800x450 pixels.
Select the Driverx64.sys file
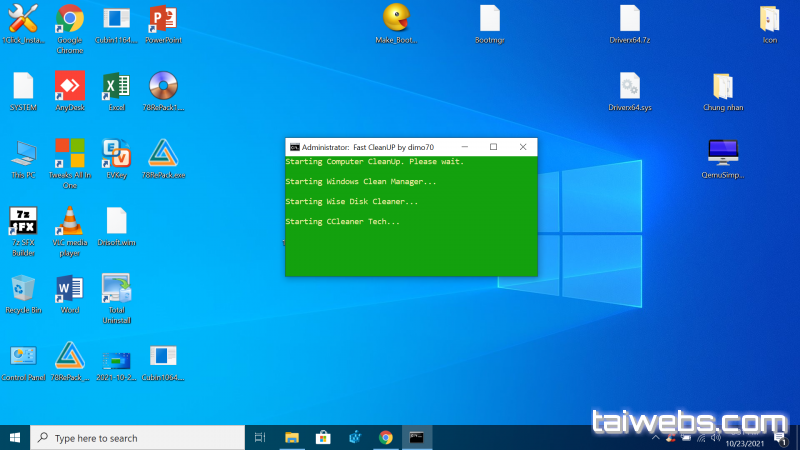629,86
